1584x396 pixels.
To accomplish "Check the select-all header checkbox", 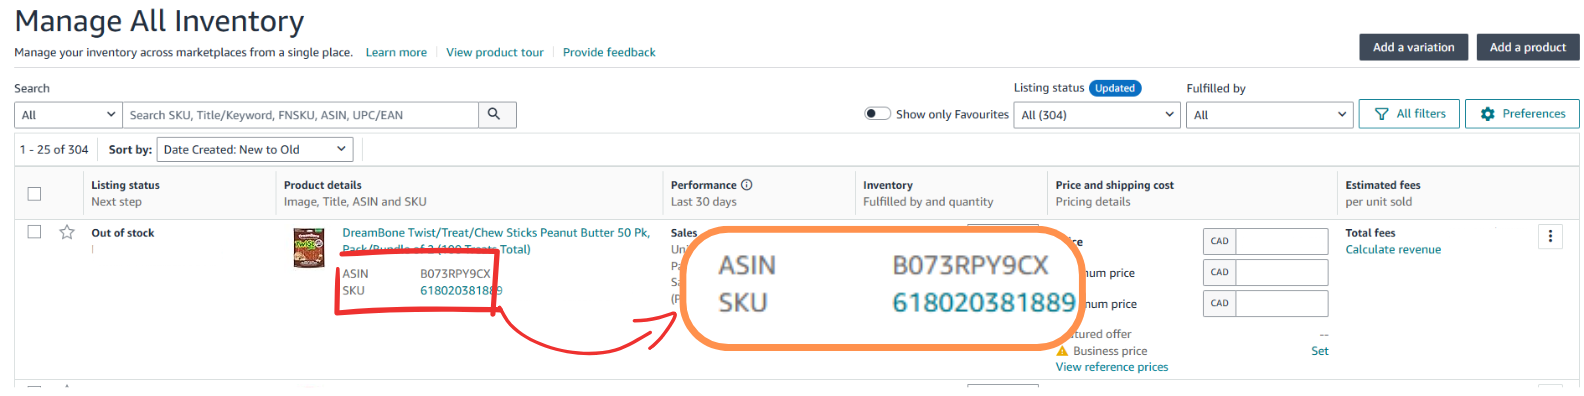I will click(34, 193).
